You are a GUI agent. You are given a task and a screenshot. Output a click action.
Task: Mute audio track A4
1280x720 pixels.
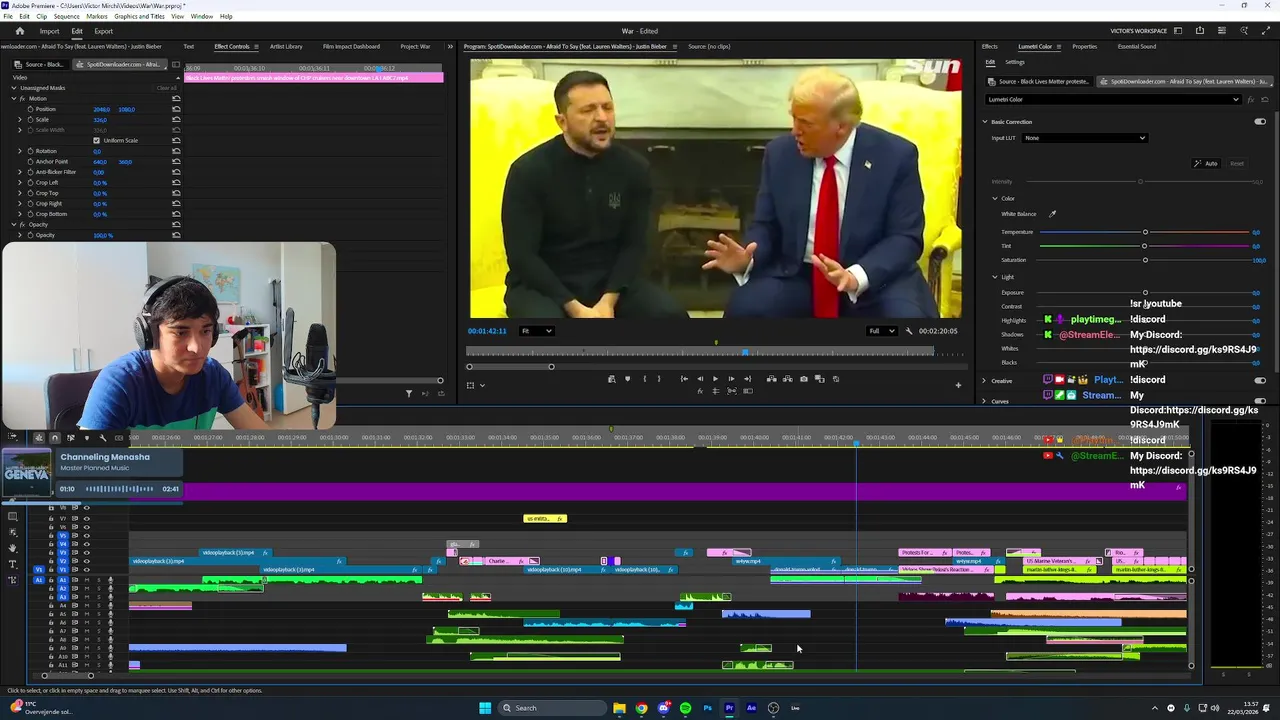(x=86, y=605)
